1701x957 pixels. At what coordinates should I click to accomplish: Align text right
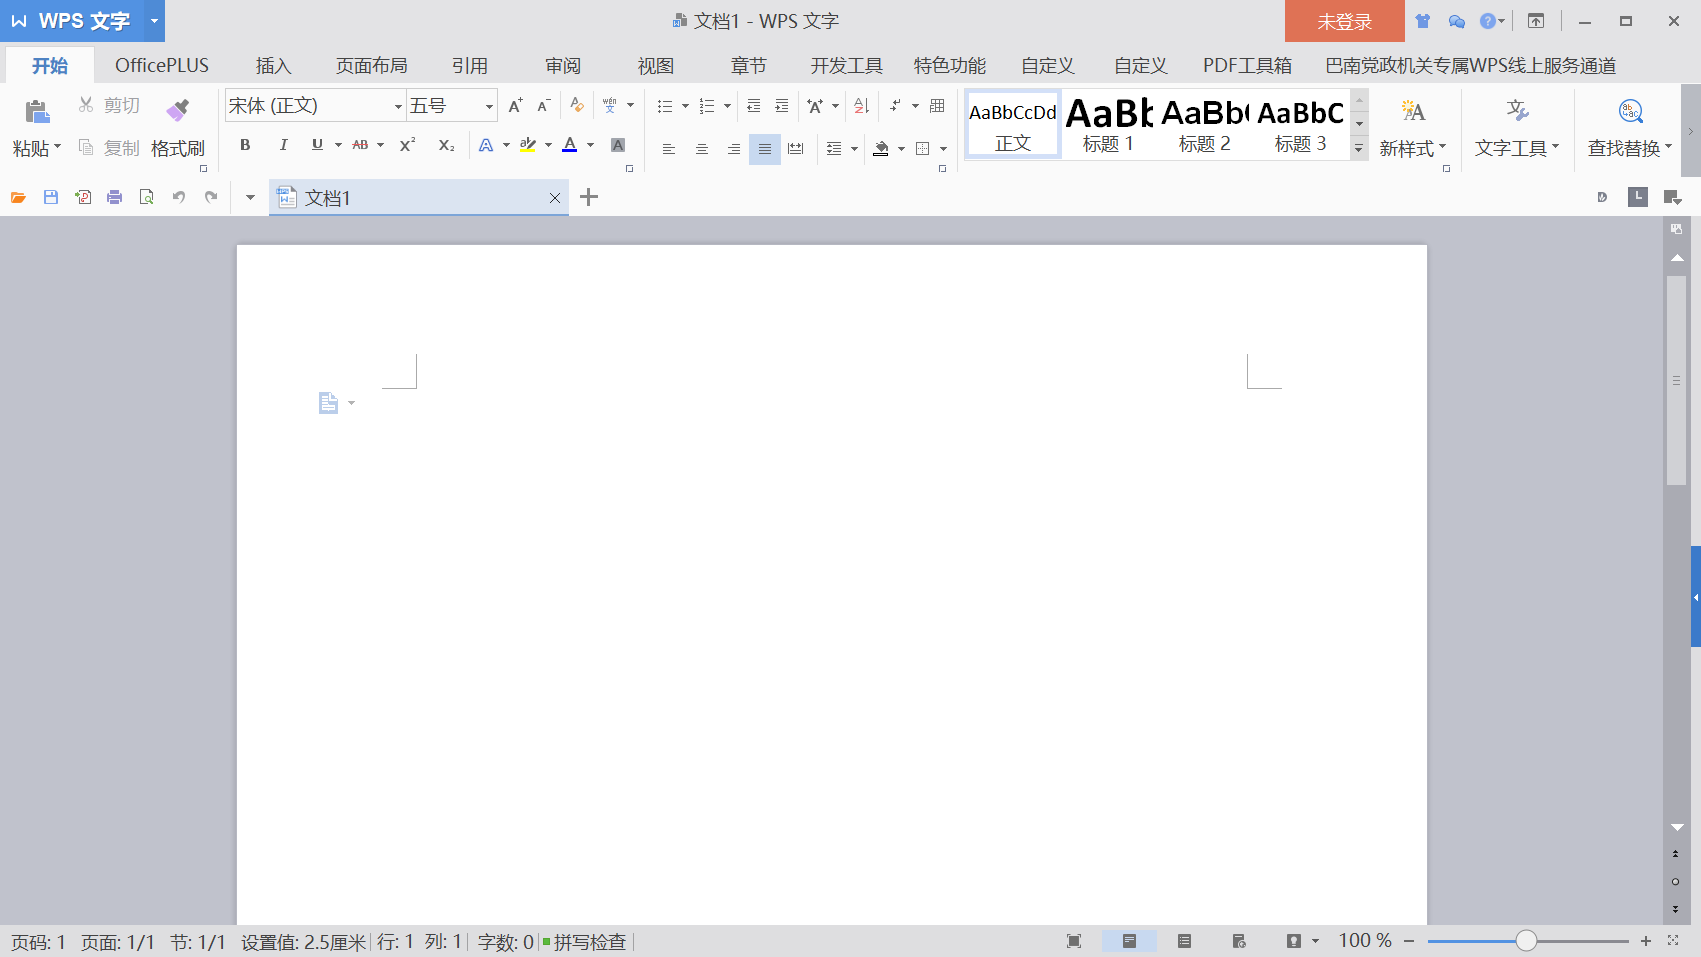click(x=734, y=149)
